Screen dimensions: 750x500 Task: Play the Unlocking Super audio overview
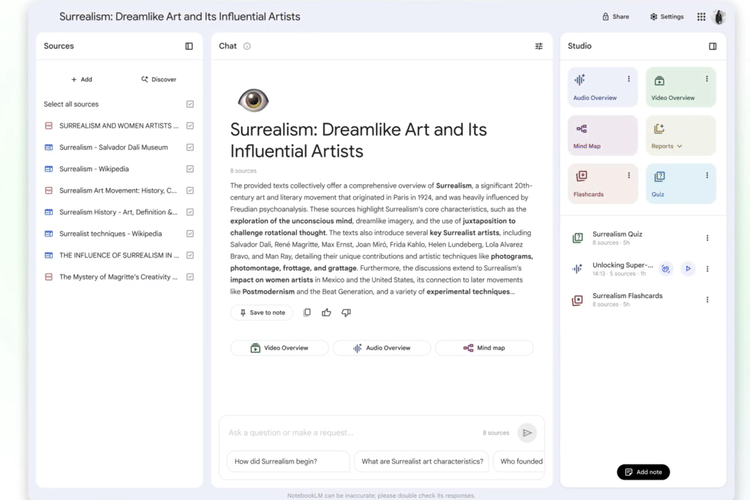click(688, 268)
